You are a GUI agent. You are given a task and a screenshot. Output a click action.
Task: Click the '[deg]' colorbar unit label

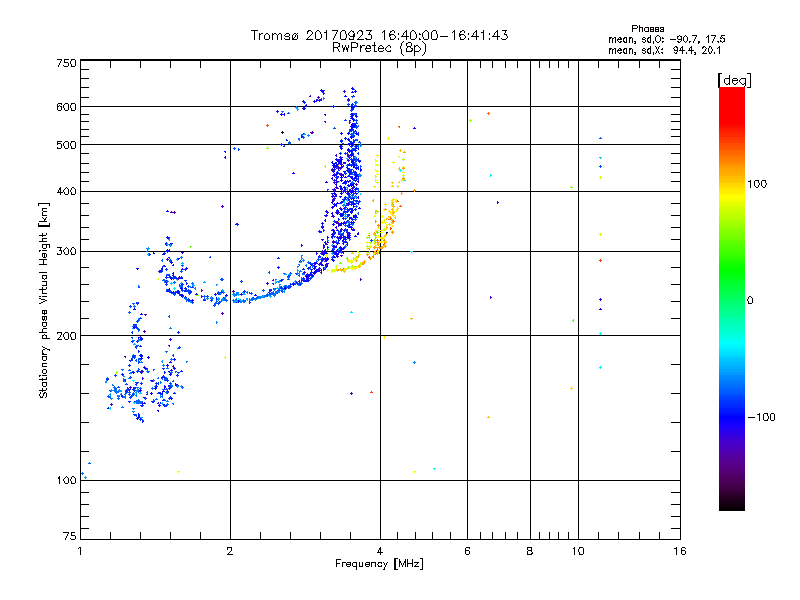click(734, 80)
